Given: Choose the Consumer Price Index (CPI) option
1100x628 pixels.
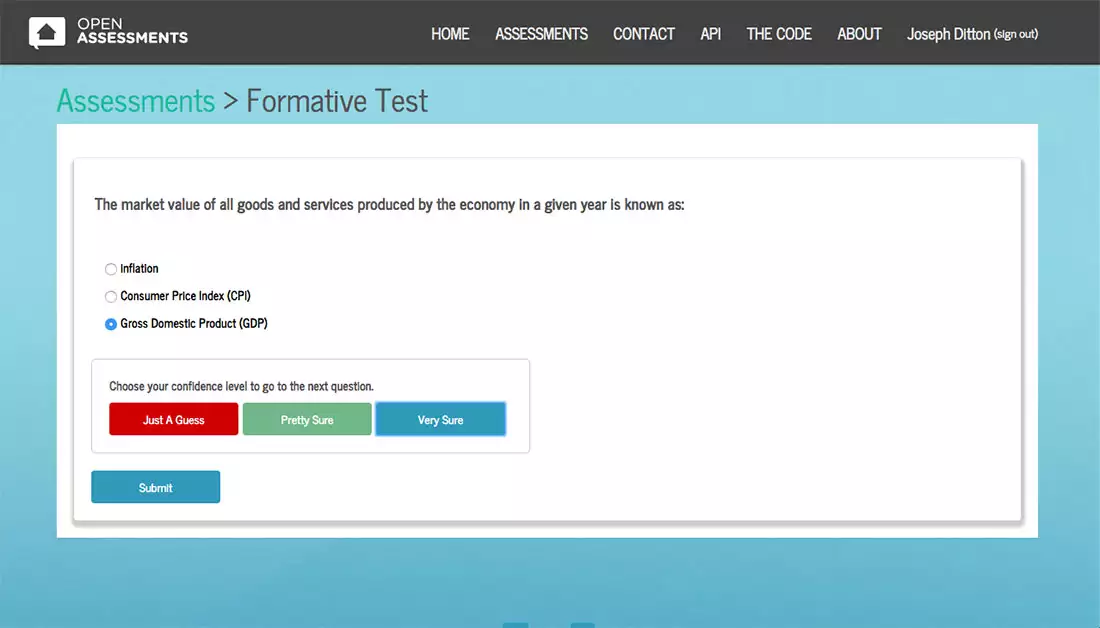Looking at the screenshot, I should click(111, 297).
